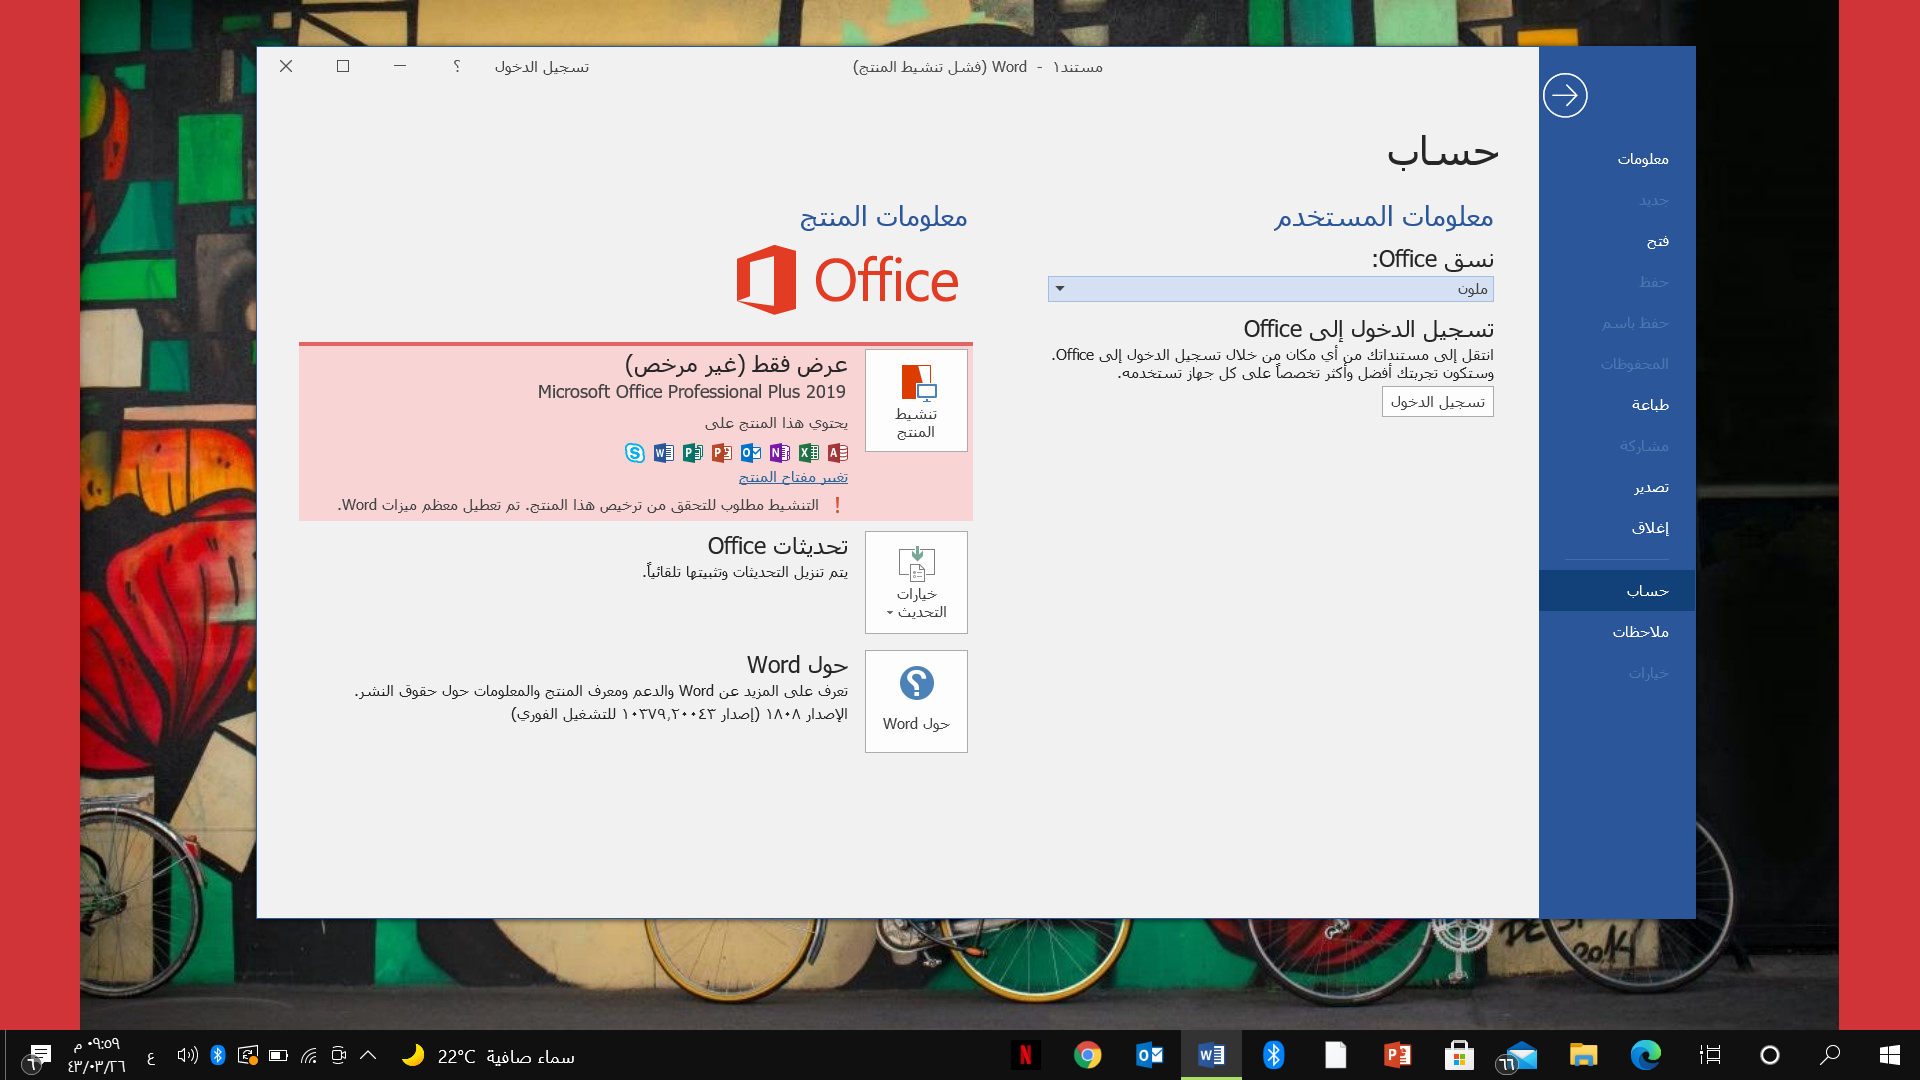This screenshot has height=1080, width=1920.
Task: Click the 'Microsoft Office Professional Plus 2019' text
Action: (x=691, y=392)
